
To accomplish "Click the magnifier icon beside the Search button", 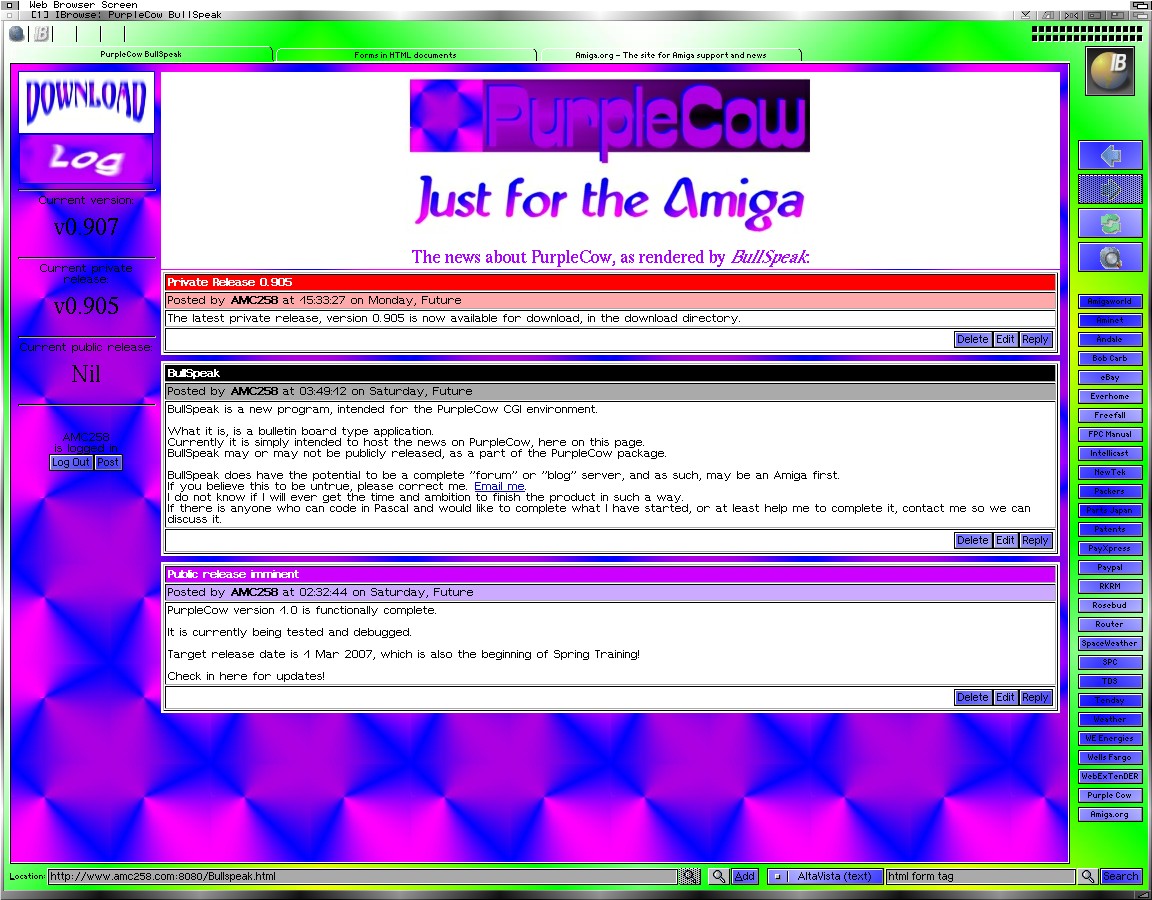I will (x=1088, y=876).
